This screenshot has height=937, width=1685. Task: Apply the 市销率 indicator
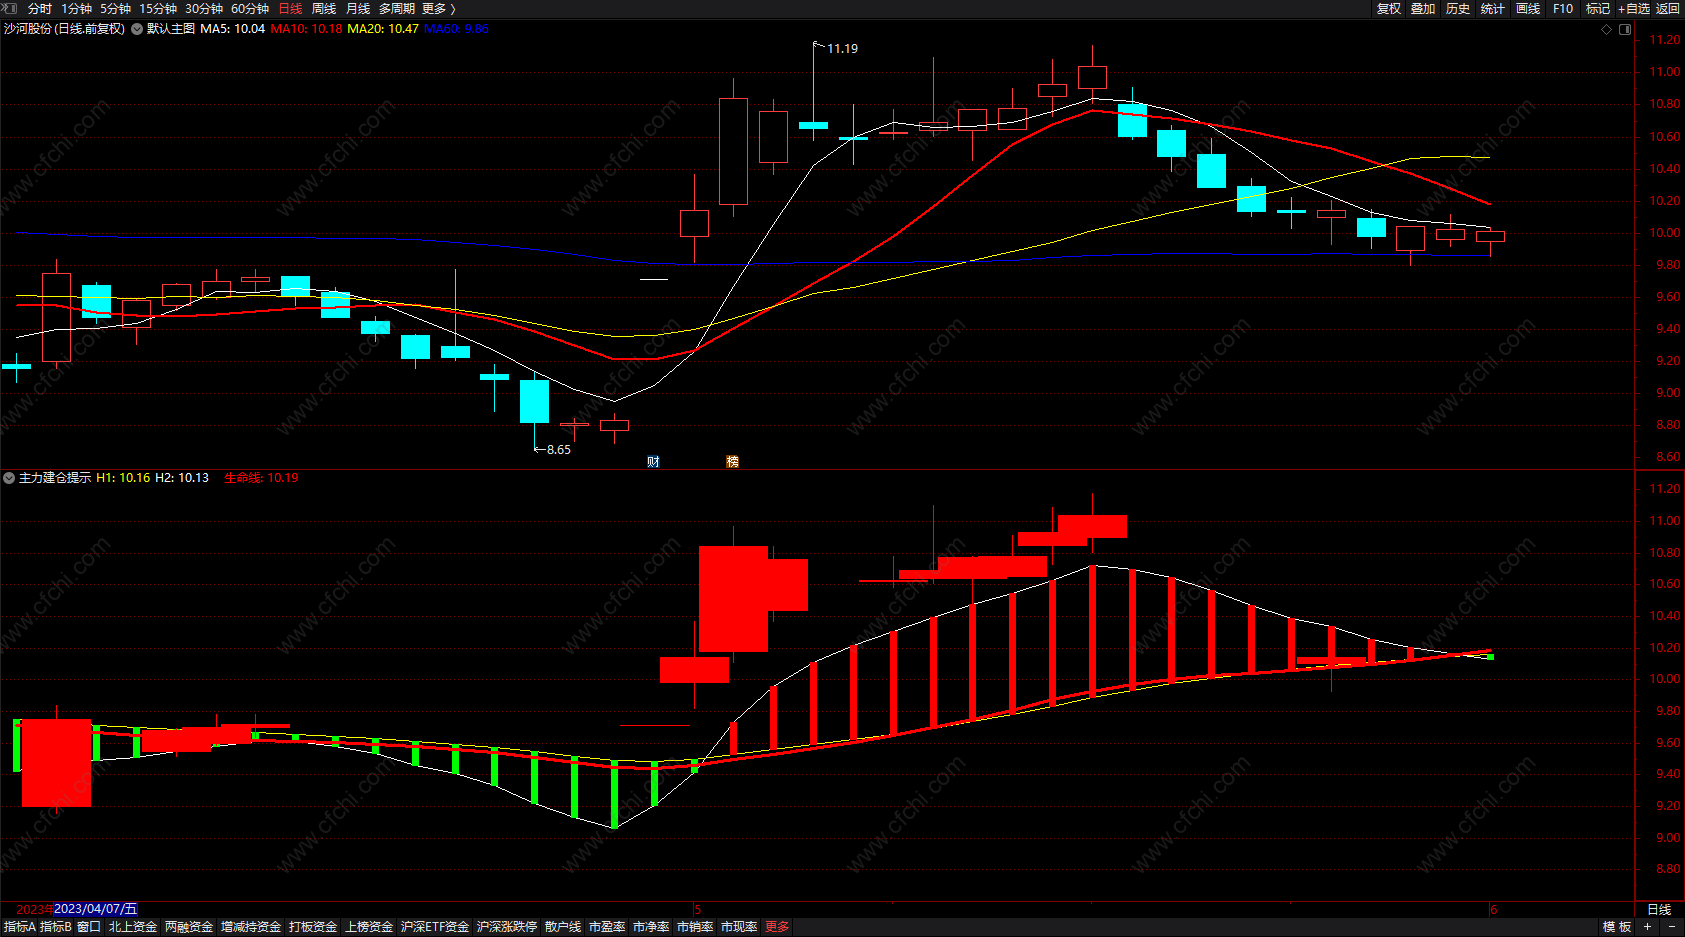click(x=695, y=927)
